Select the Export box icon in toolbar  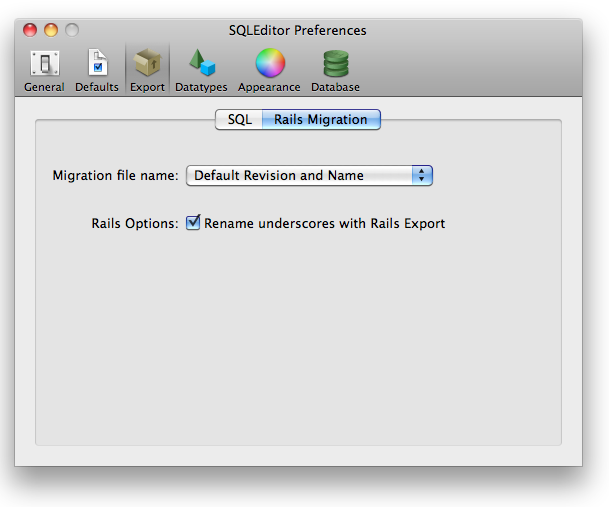(147, 64)
